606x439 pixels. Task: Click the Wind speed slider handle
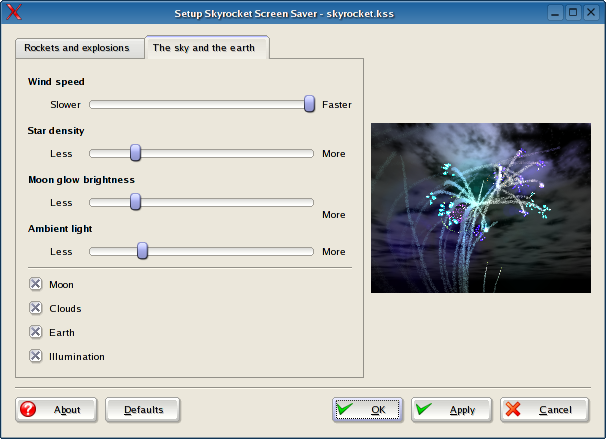tap(309, 104)
